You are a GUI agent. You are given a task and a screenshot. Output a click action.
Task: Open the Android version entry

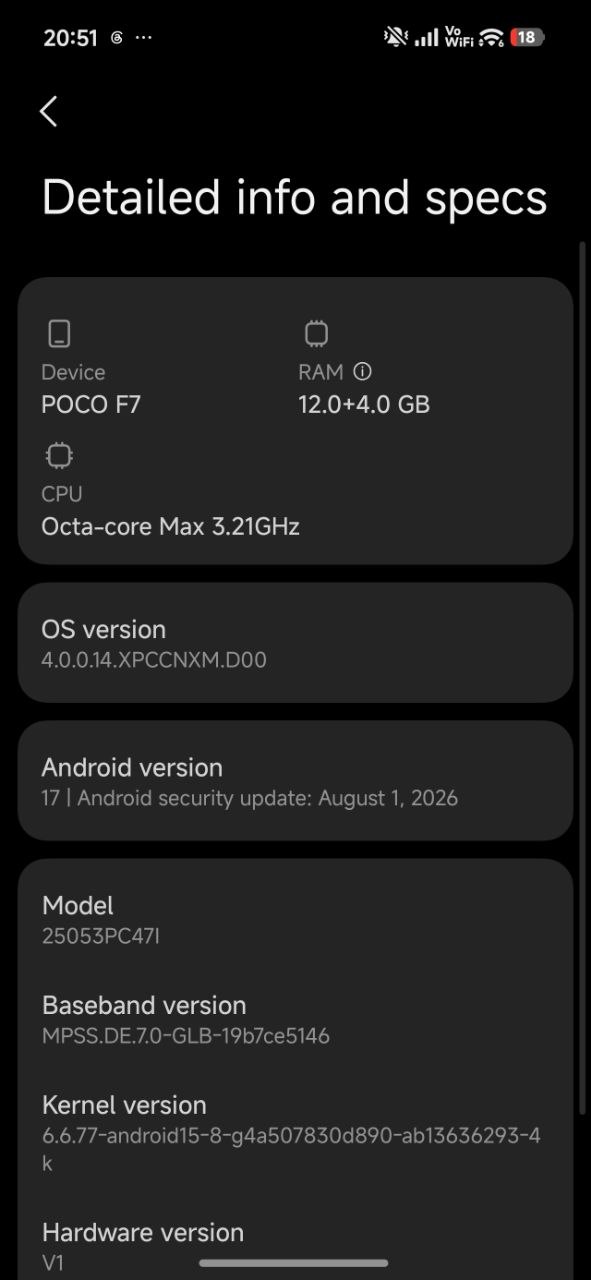click(295, 780)
